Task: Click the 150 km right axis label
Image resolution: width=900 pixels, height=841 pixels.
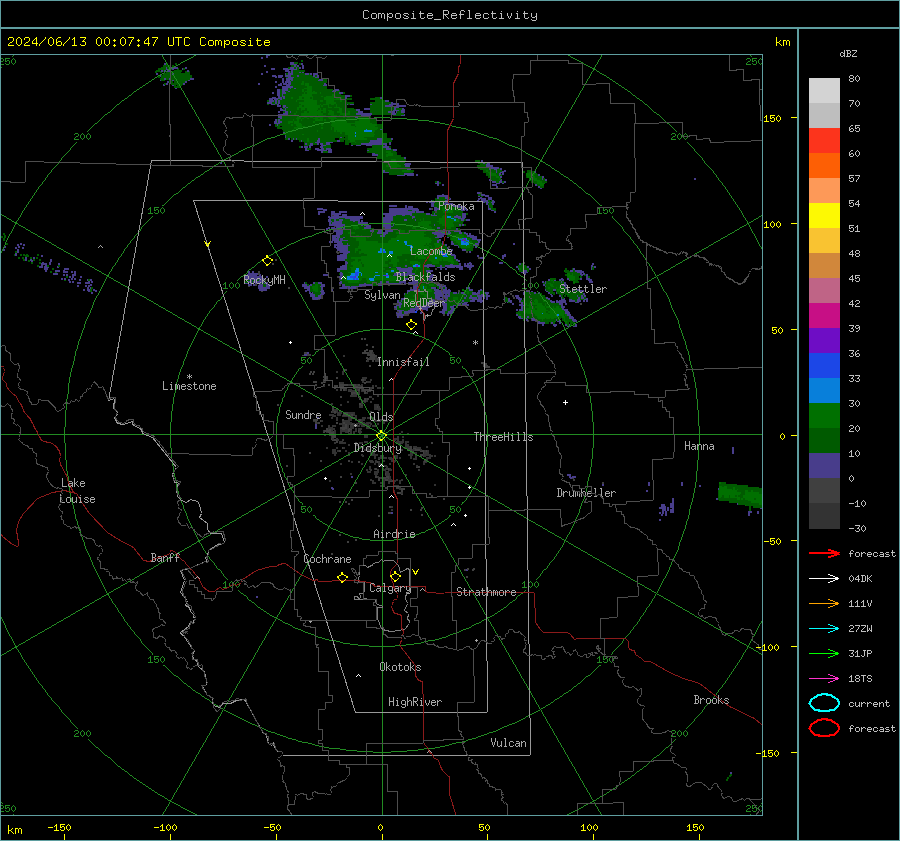Action: click(x=772, y=118)
